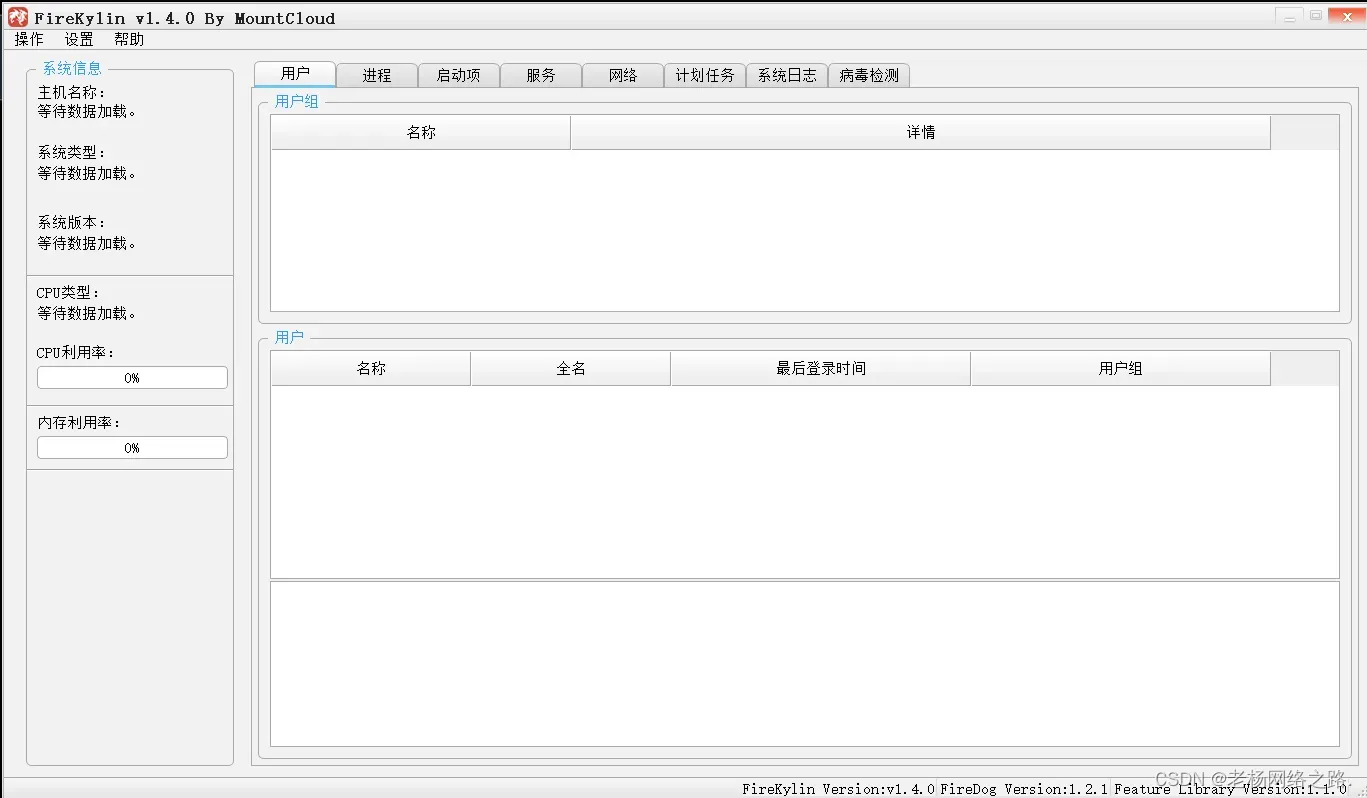The image size is (1367, 798).
Task: Click the FireKylin app icon in title bar
Action: [18, 17]
